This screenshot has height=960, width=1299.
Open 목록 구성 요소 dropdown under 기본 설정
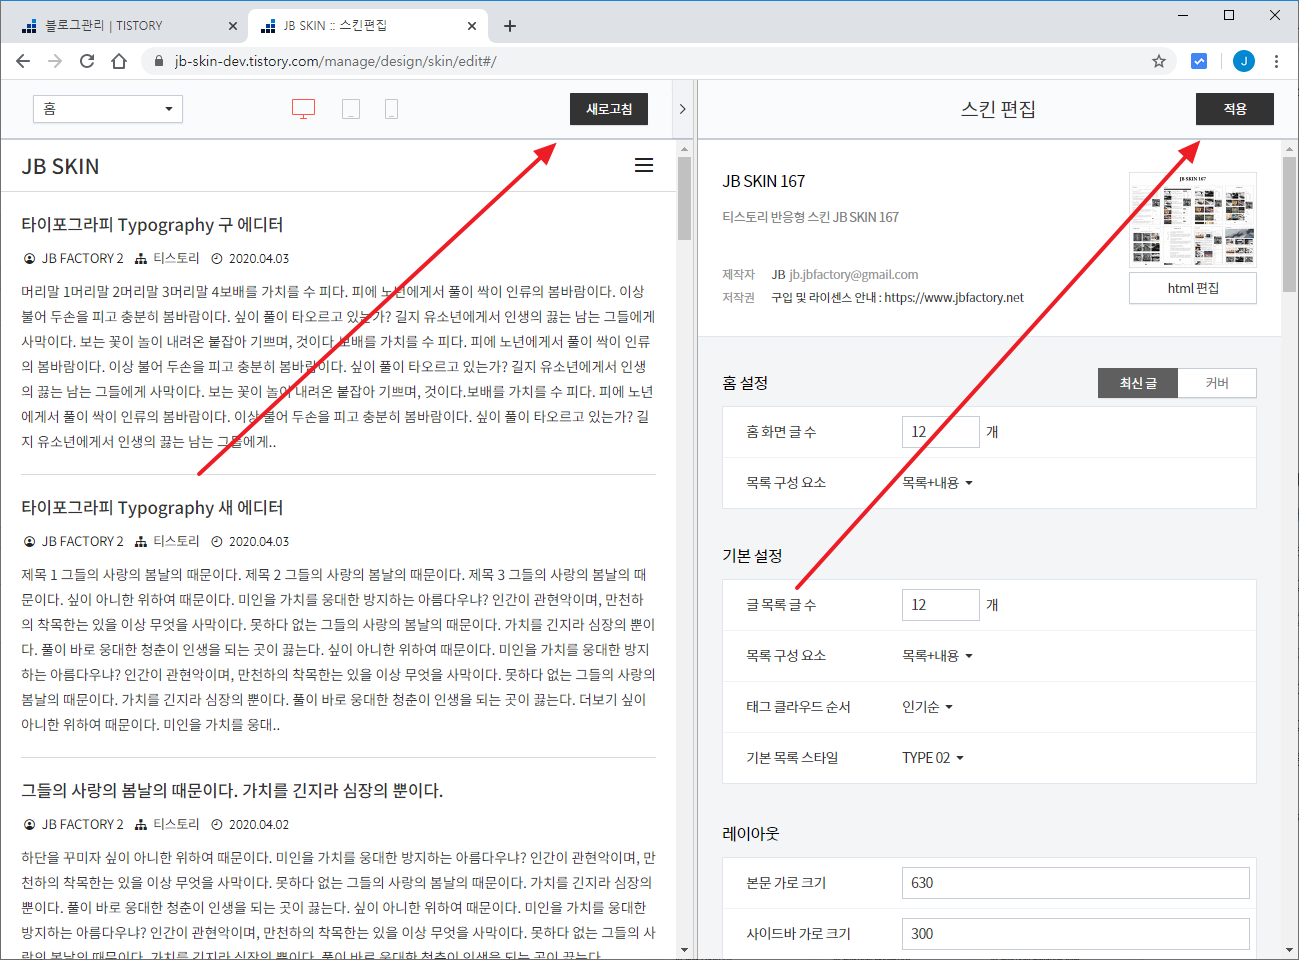(x=937, y=656)
